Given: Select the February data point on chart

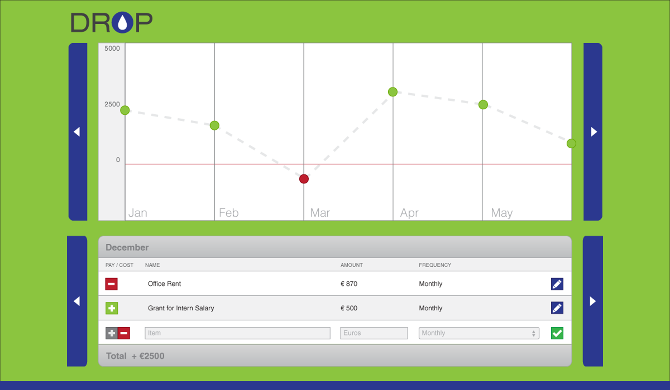Looking at the screenshot, I should pos(215,125).
